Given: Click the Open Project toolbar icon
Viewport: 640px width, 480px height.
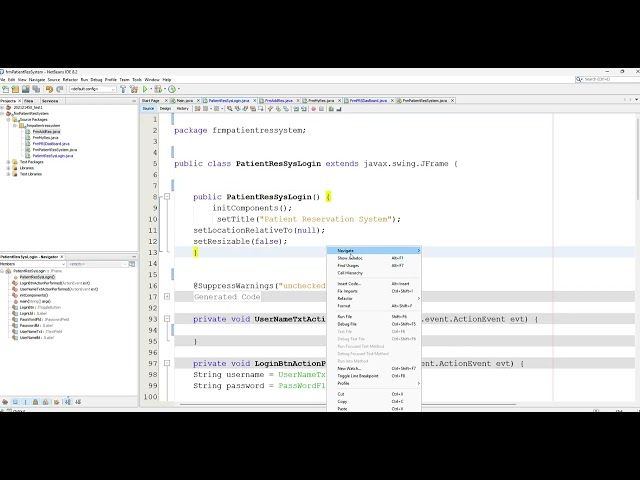Looking at the screenshot, I should [25, 89].
